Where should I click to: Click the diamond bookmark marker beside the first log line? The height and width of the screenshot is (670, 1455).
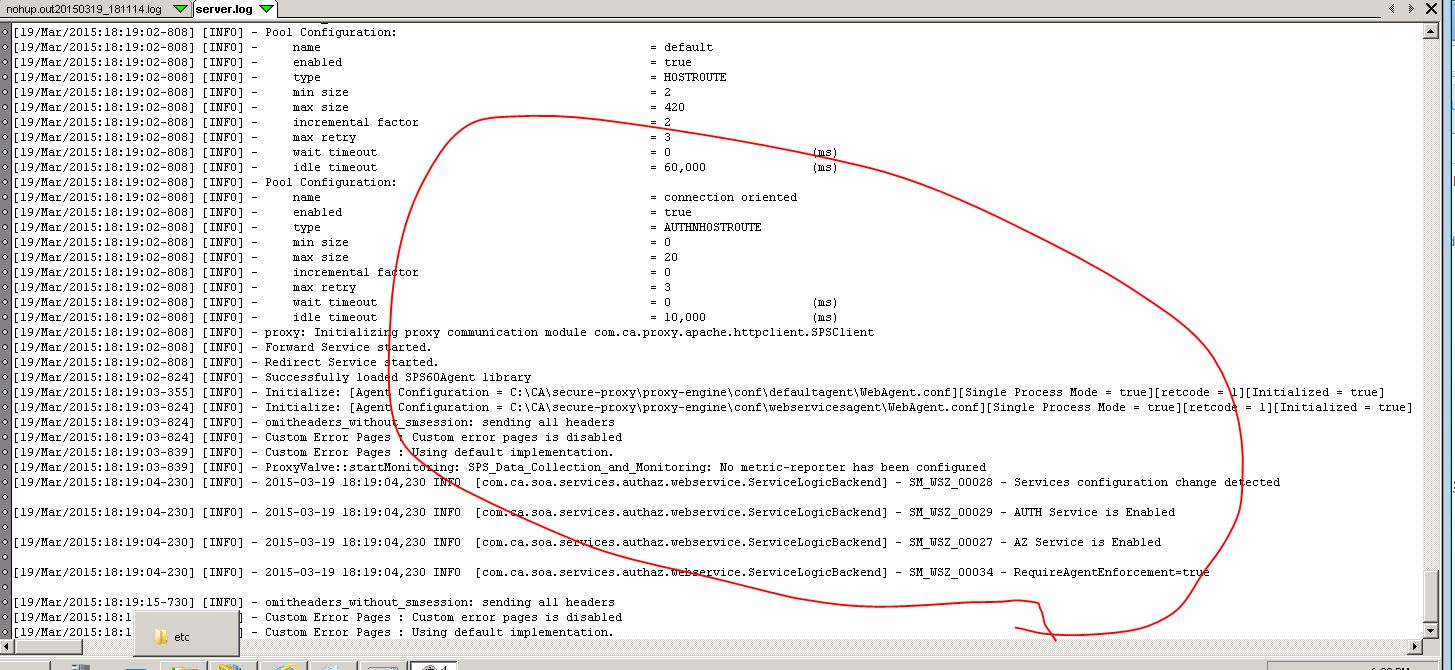coord(4,31)
